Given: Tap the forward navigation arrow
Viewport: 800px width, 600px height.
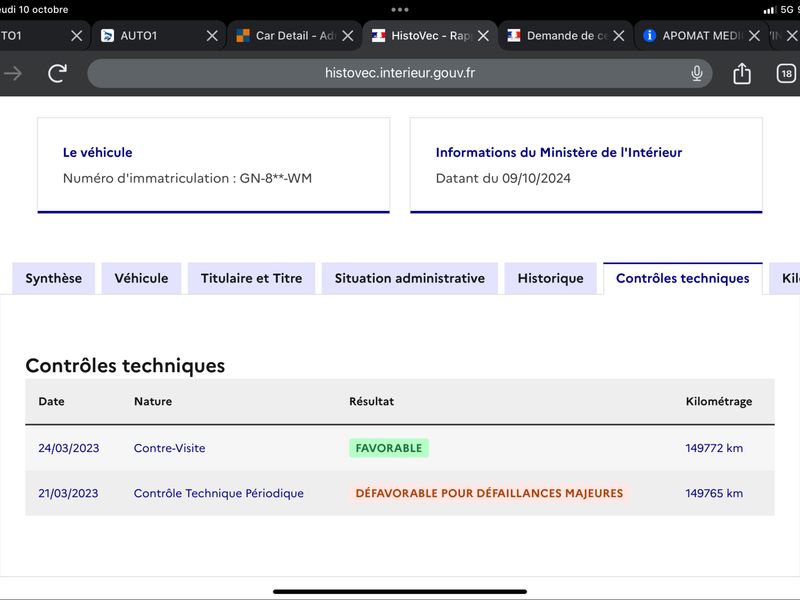Looking at the screenshot, I should click(12, 73).
